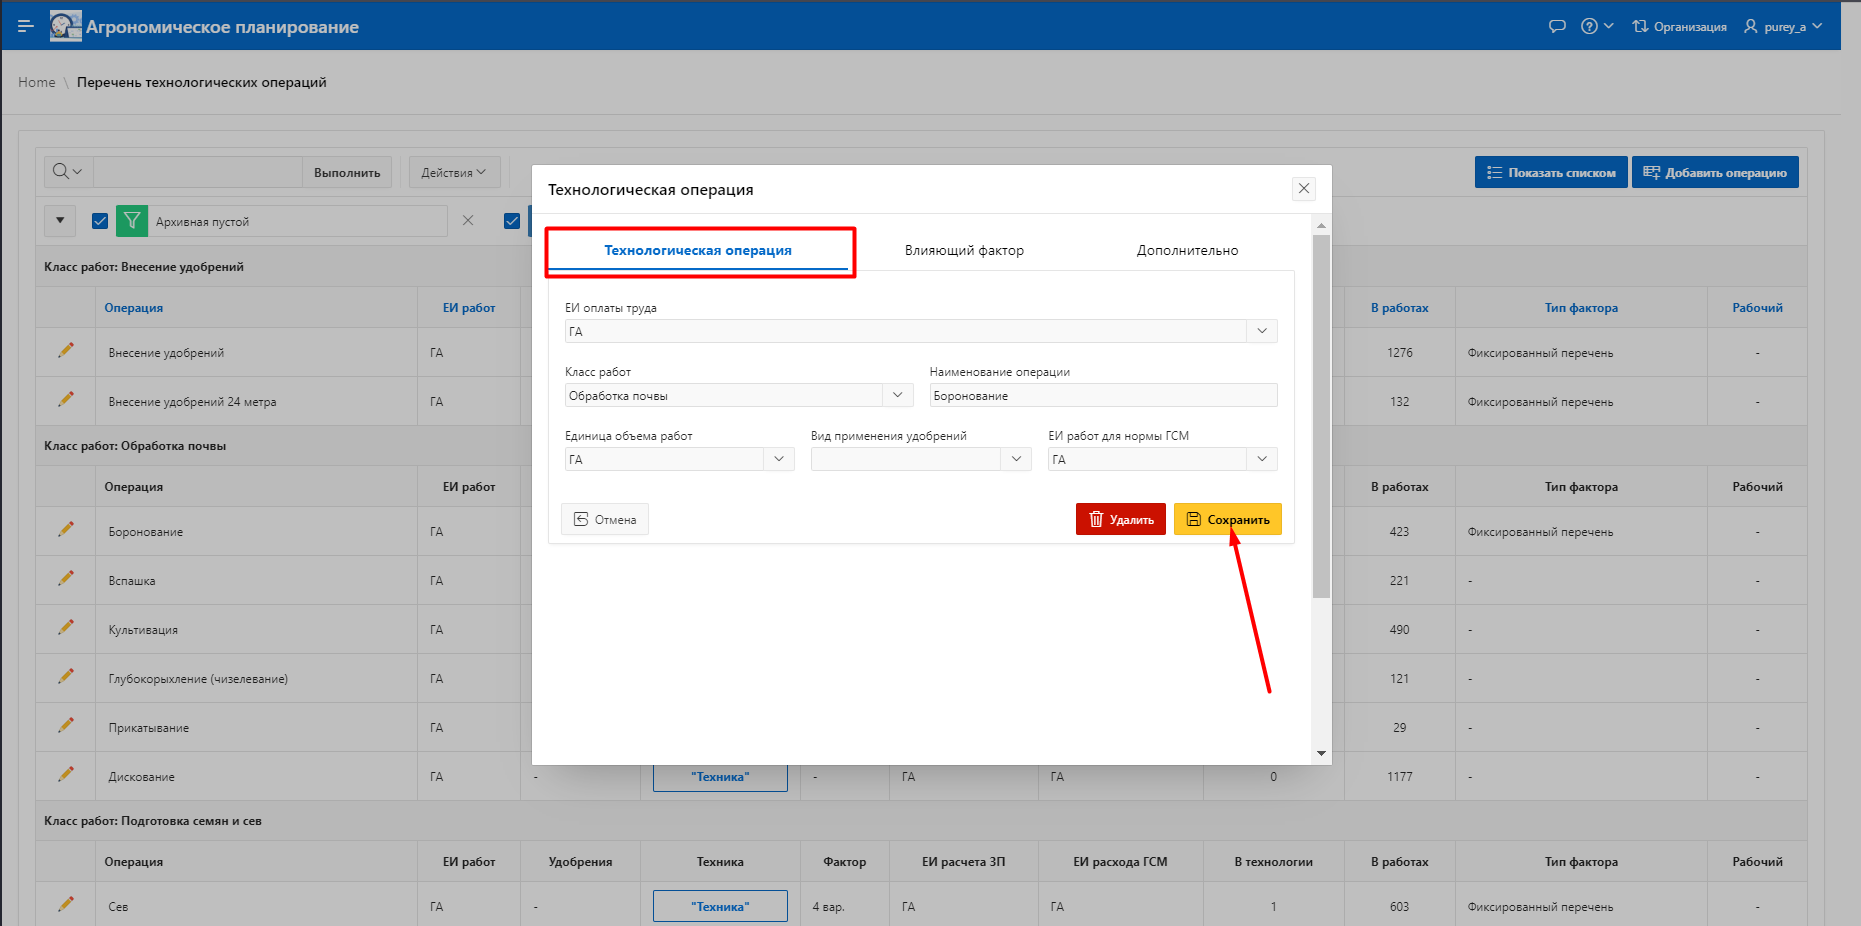Open Вид применения удобрений dropdown
The height and width of the screenshot is (926, 1861).
click(x=1016, y=459)
